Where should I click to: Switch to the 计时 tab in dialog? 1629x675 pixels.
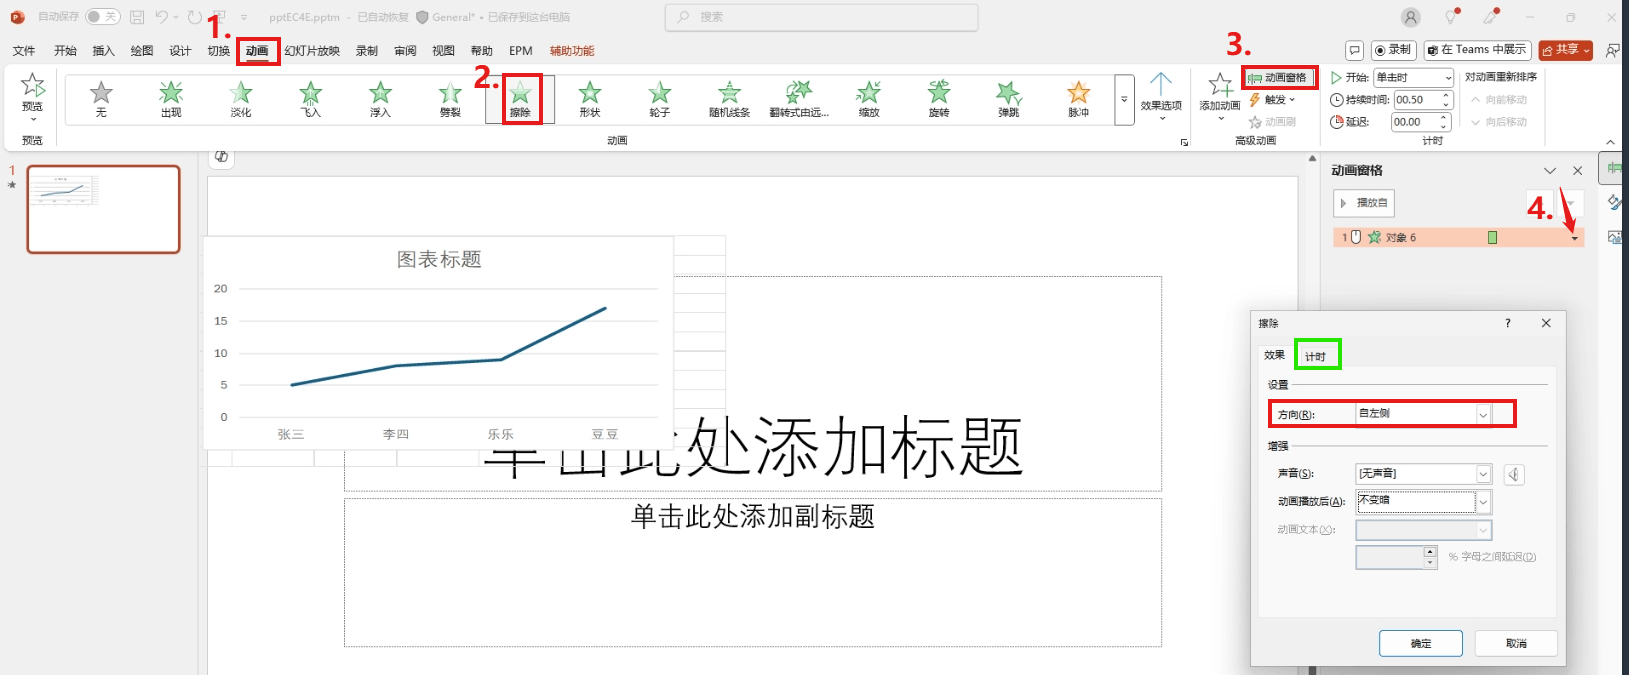click(1316, 356)
